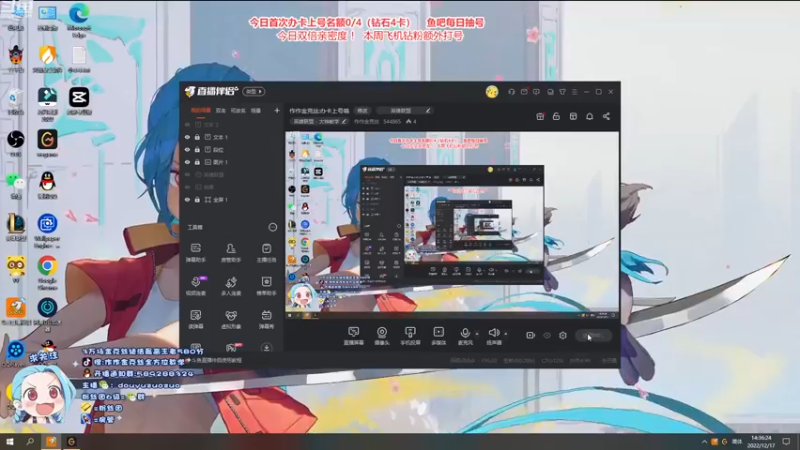Image resolution: width=800 pixels, height=450 pixels.
Task: Edit the stream category pencil under the title
Action: tap(344, 121)
